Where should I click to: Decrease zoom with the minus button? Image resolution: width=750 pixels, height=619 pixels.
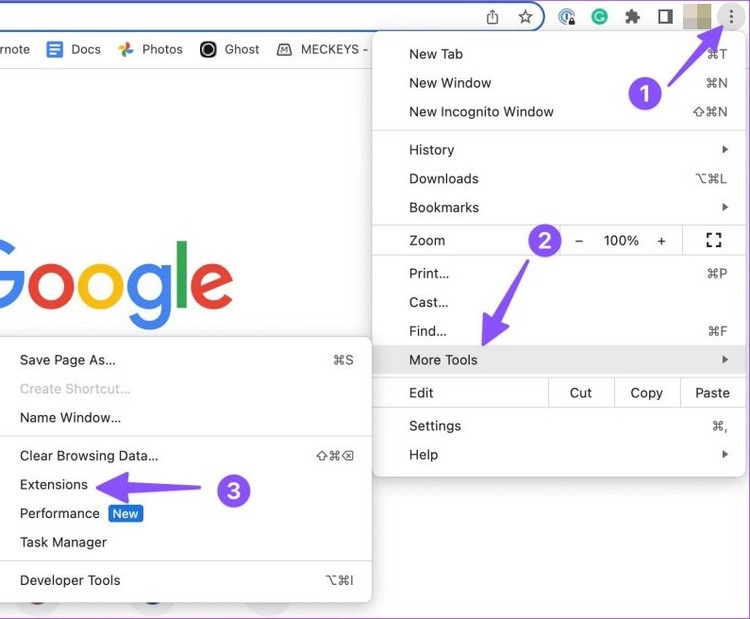579,241
